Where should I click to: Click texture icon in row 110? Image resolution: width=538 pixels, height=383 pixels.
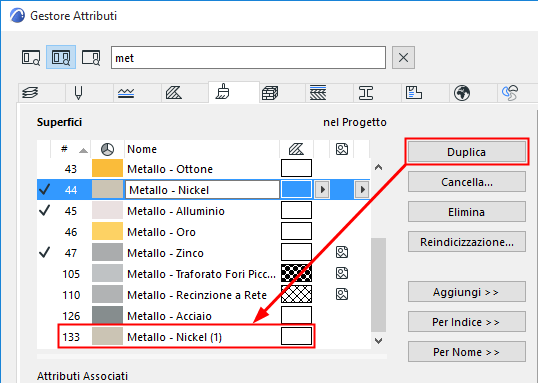coord(342,294)
